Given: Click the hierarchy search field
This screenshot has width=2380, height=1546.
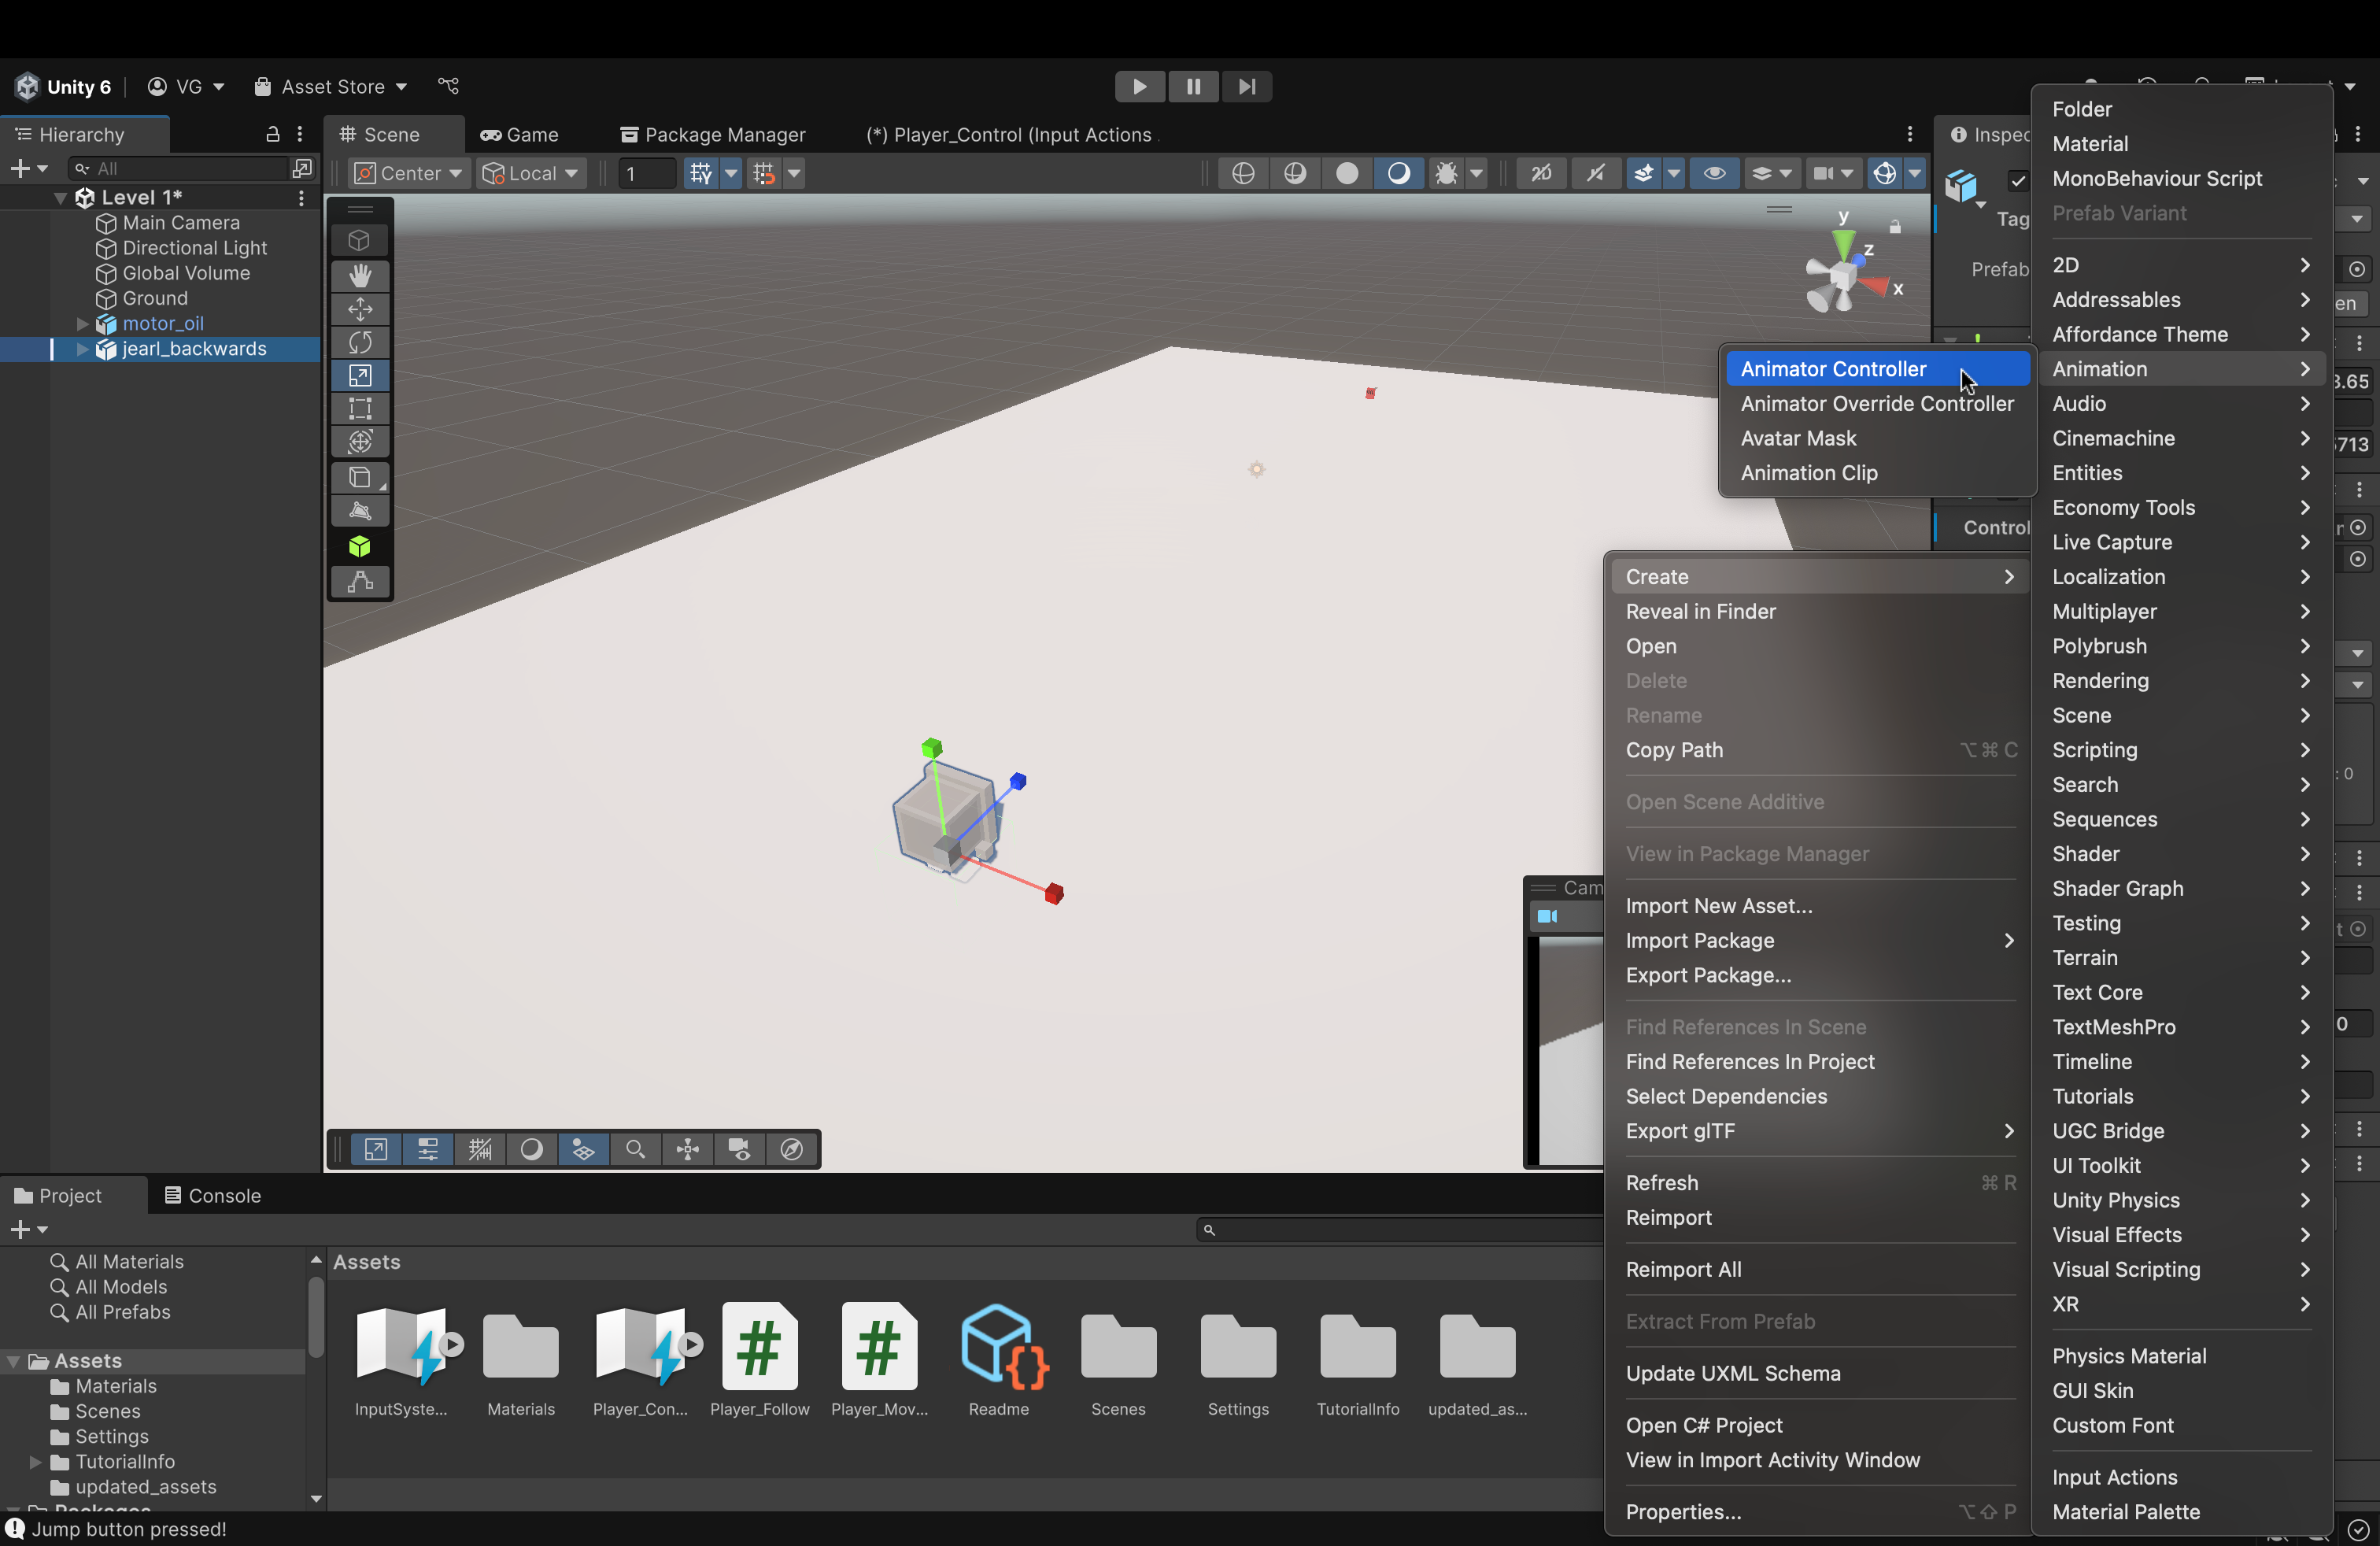Looking at the screenshot, I should pos(178,169).
